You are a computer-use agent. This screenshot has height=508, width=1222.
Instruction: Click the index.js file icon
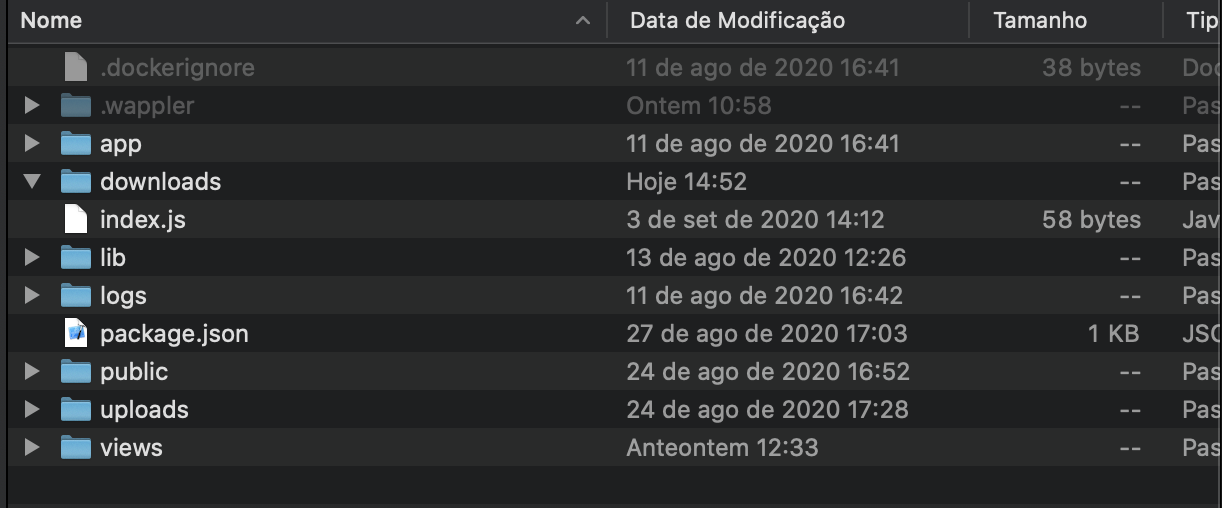coord(76,219)
